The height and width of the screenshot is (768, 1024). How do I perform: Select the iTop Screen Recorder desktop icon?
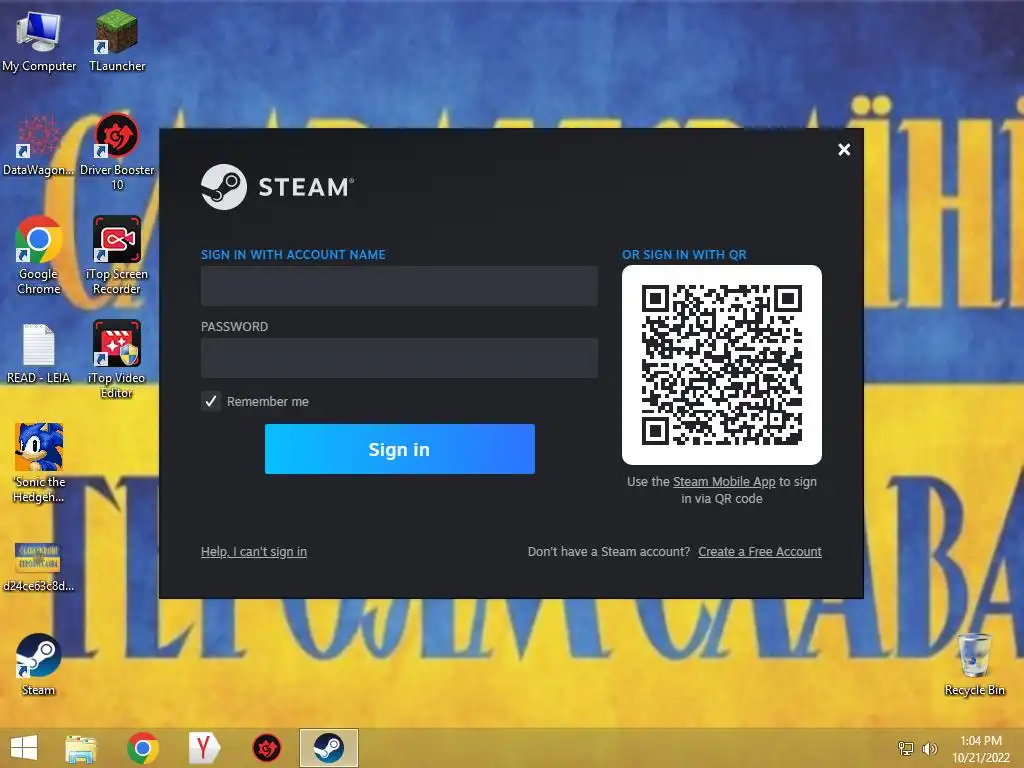[117, 255]
